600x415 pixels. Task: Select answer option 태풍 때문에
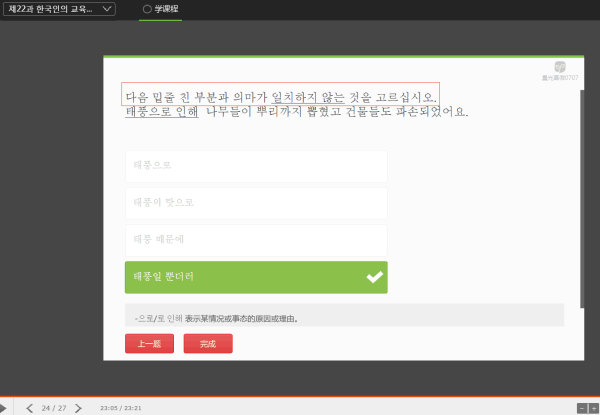click(256, 240)
